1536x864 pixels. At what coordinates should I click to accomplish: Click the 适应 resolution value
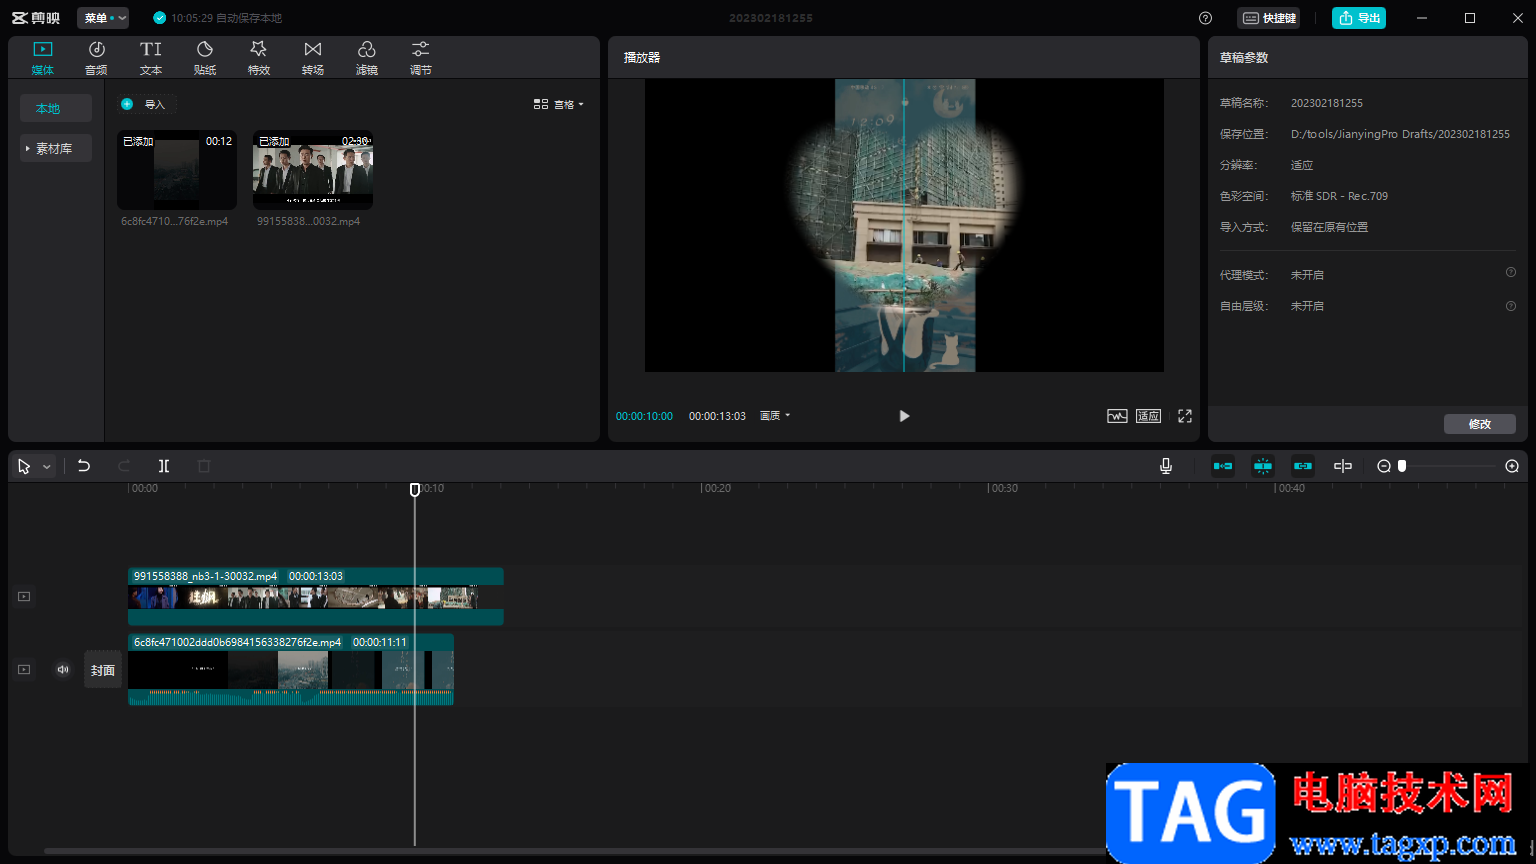point(1302,165)
